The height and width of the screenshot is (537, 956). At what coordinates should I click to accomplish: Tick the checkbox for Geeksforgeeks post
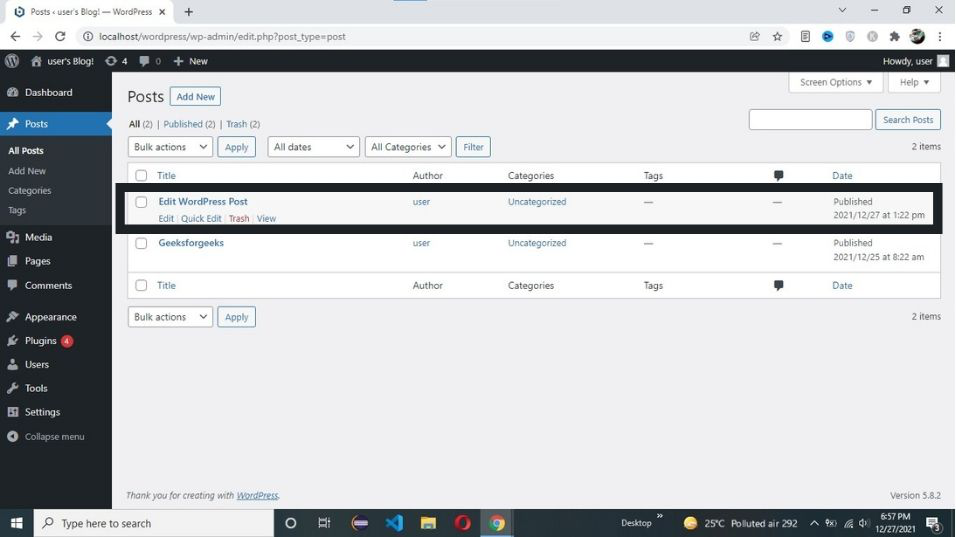tap(141, 243)
